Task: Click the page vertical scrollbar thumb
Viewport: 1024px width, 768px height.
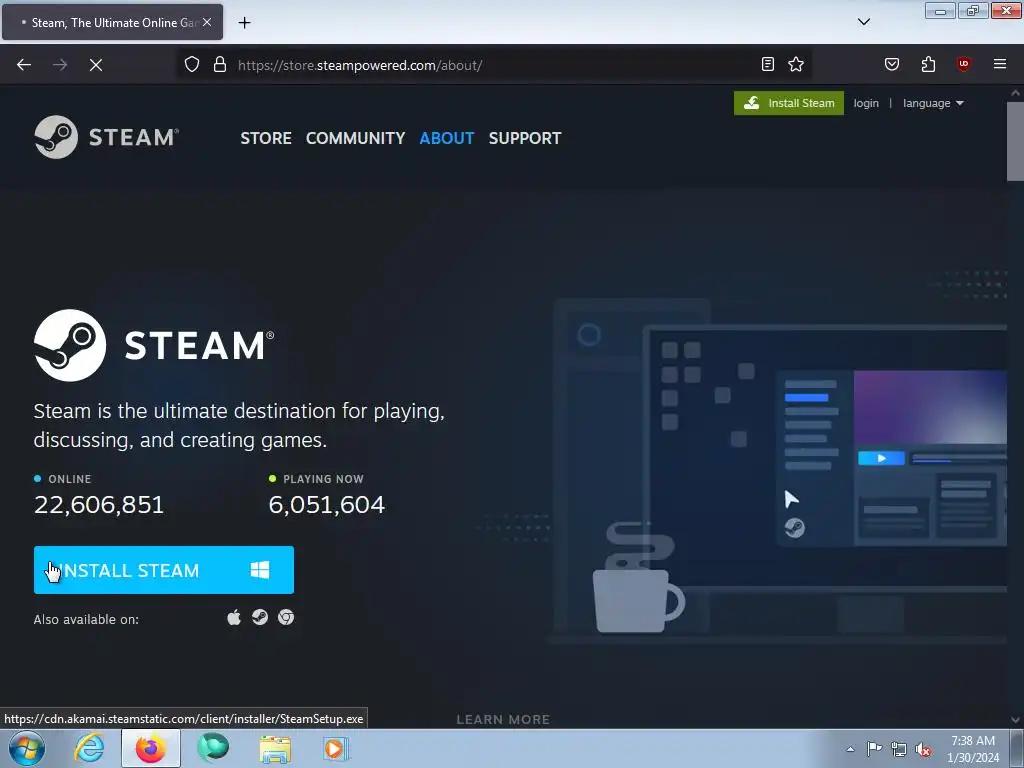Action: point(1015,140)
